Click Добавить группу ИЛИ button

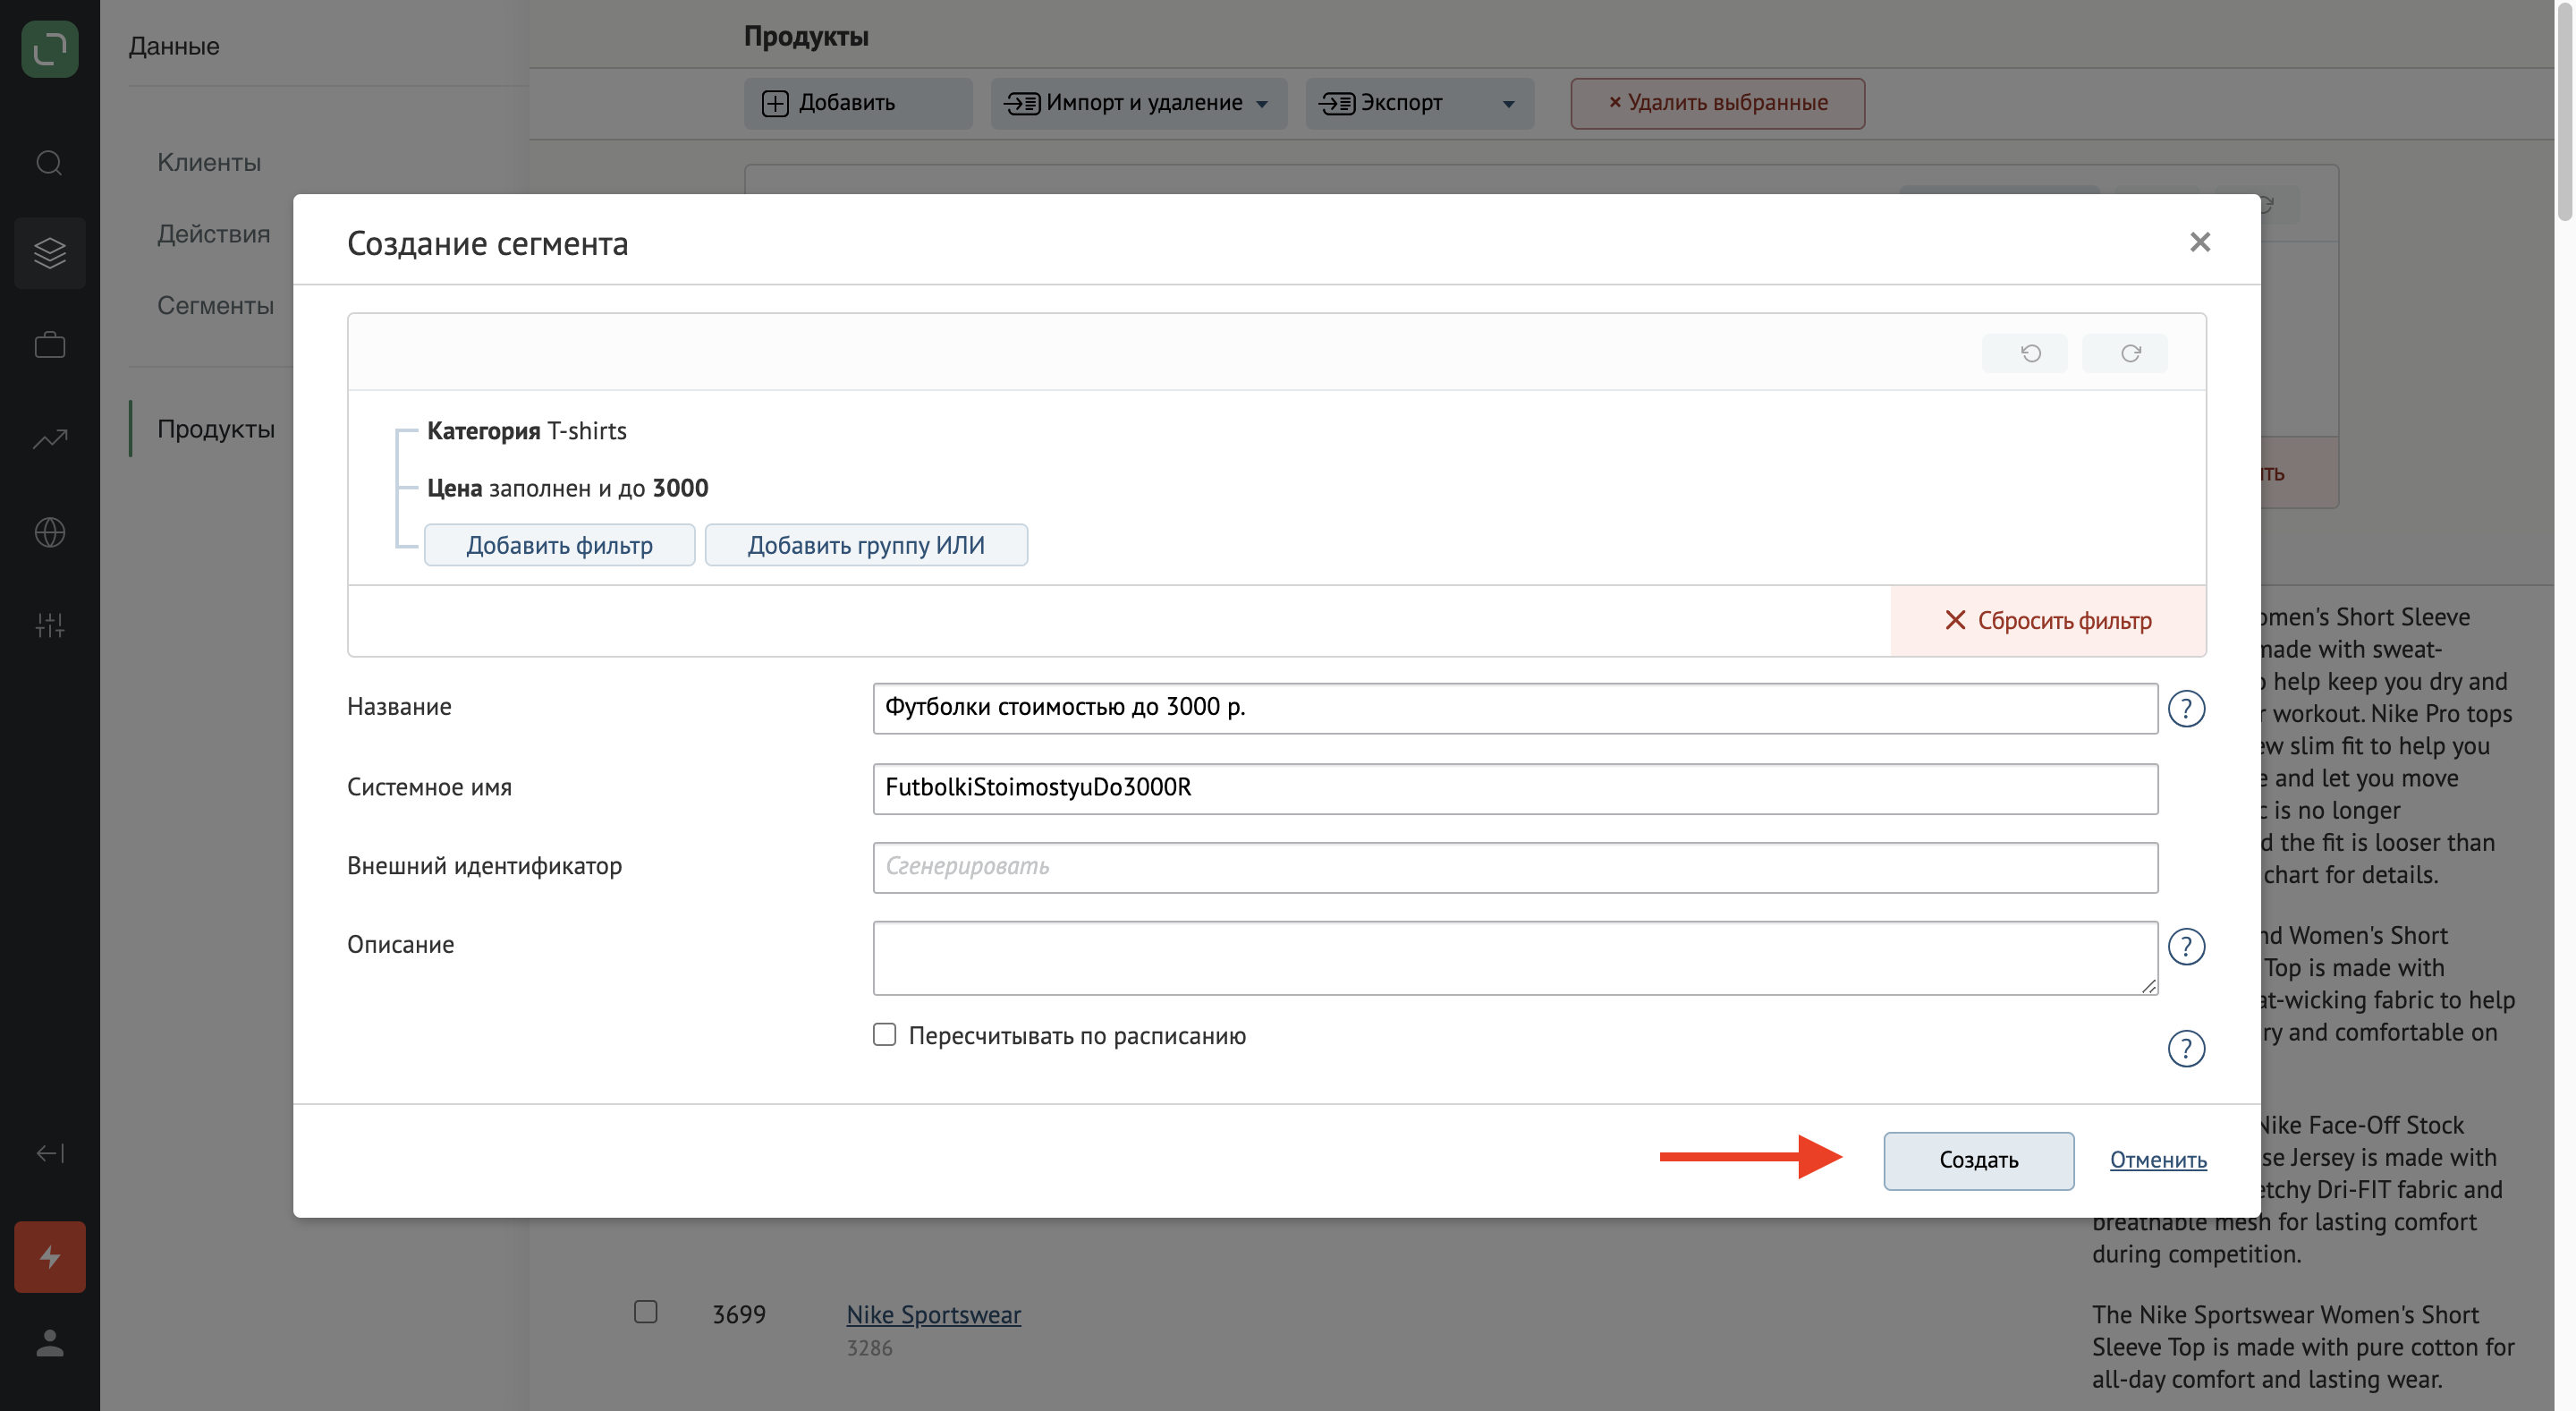866,545
